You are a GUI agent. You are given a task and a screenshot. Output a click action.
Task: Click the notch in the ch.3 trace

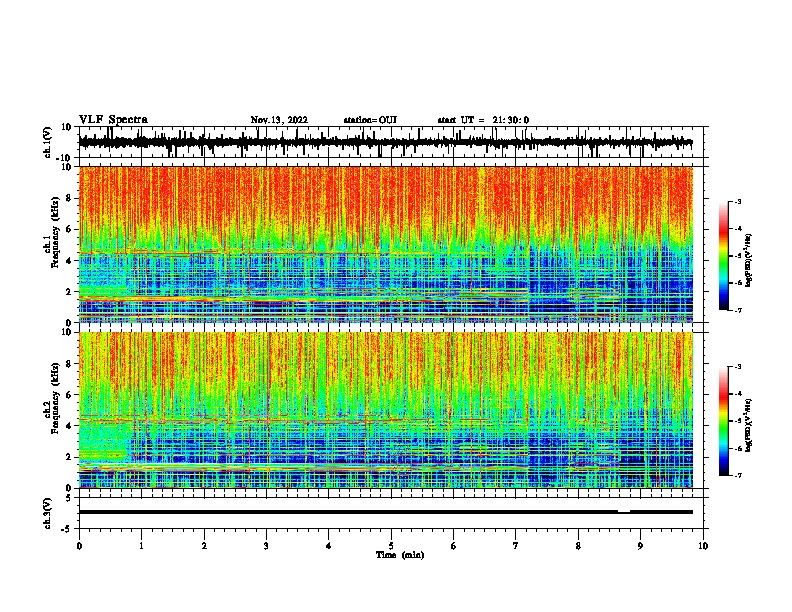pos(624,512)
